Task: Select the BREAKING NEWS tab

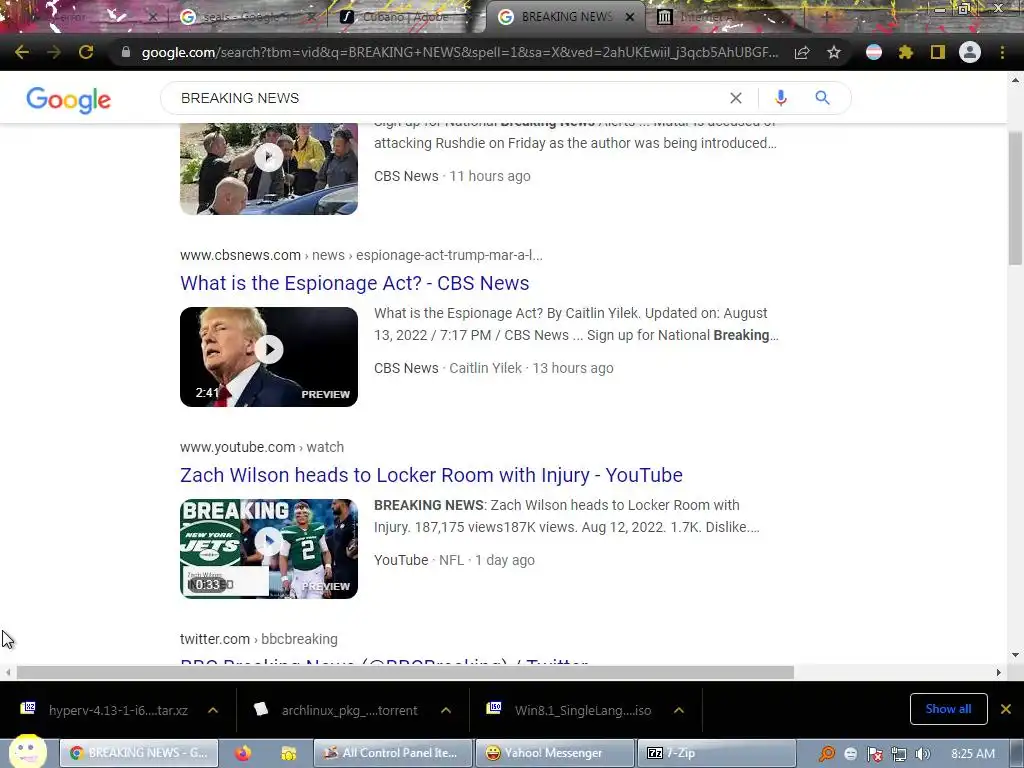Action: [x=565, y=17]
